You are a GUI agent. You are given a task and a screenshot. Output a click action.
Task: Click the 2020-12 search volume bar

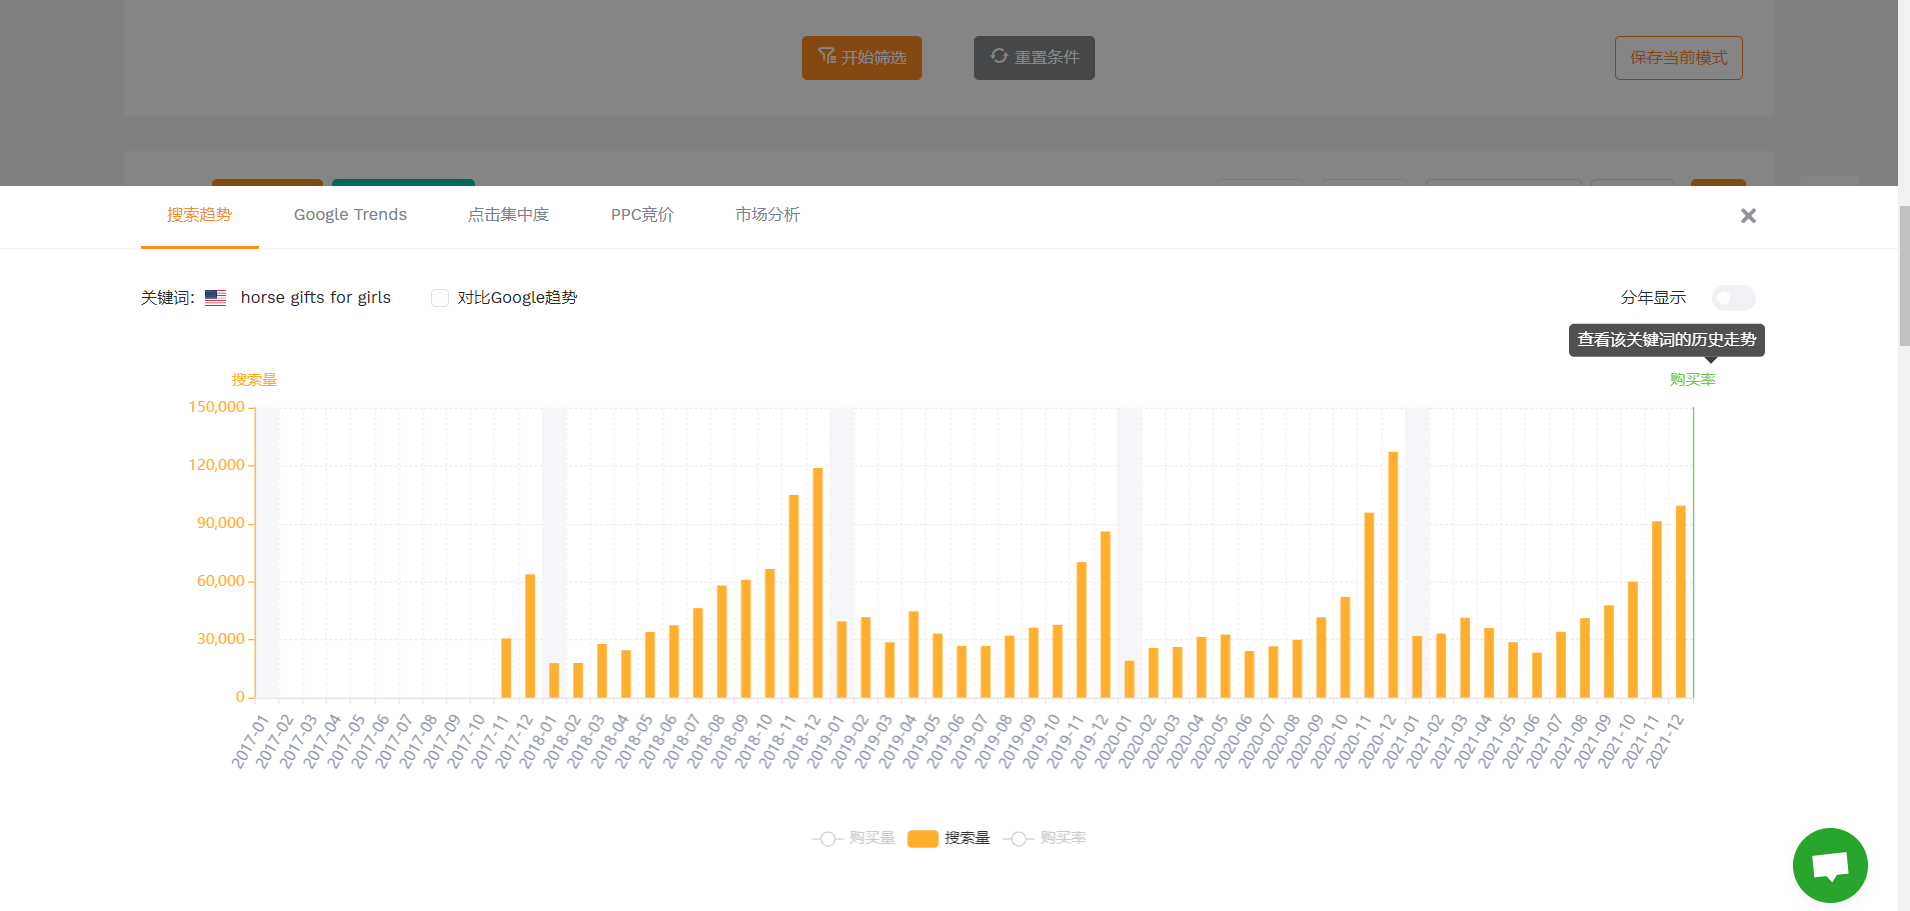pyautogui.click(x=1393, y=575)
